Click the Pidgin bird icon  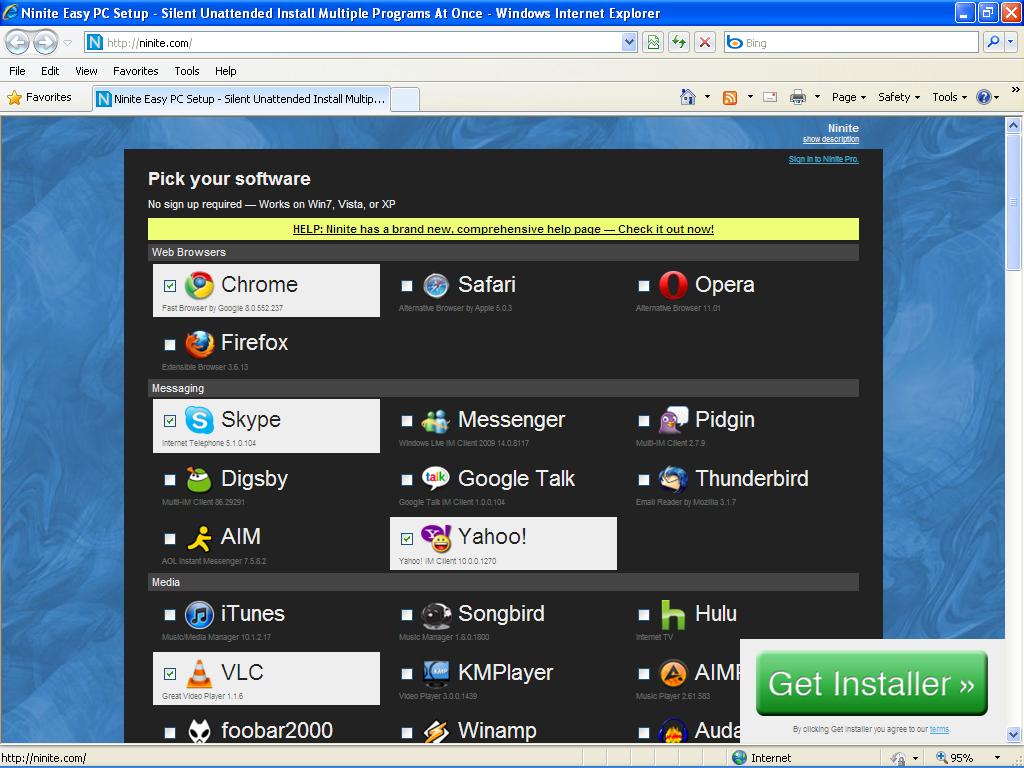coord(673,420)
